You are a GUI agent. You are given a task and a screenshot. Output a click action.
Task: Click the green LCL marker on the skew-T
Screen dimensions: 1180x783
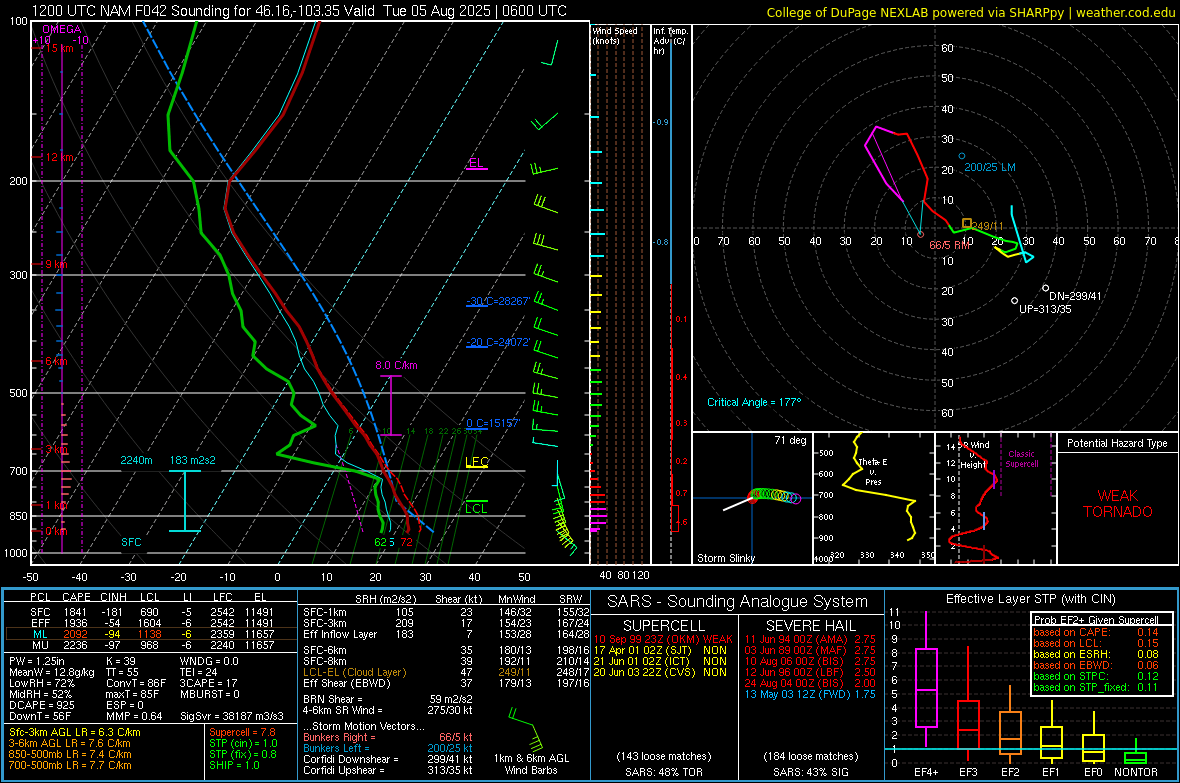tap(476, 508)
